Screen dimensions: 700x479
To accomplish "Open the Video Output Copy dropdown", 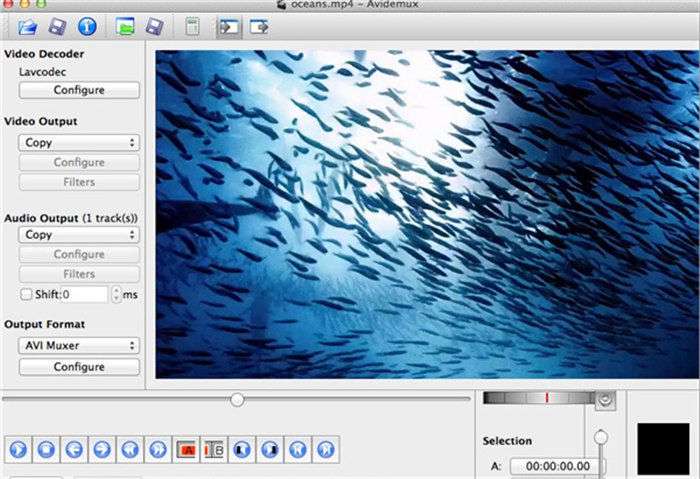I will coord(79,142).
